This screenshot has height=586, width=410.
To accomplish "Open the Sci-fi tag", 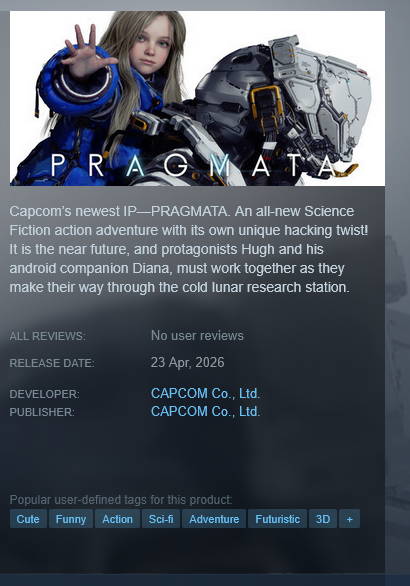I will [x=161, y=519].
